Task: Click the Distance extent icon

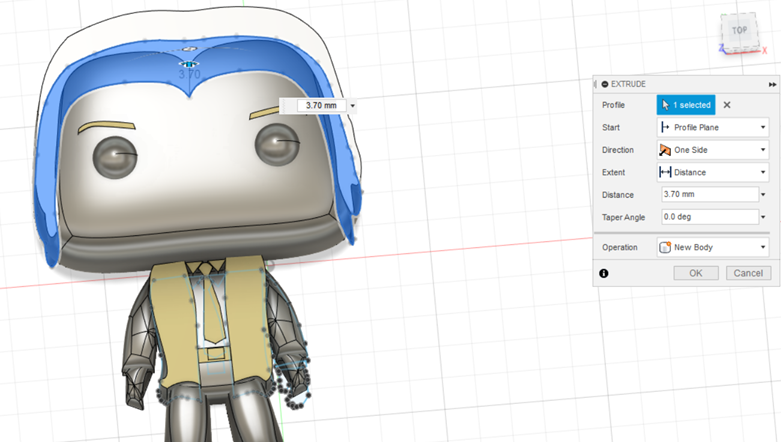Action: 665,172
